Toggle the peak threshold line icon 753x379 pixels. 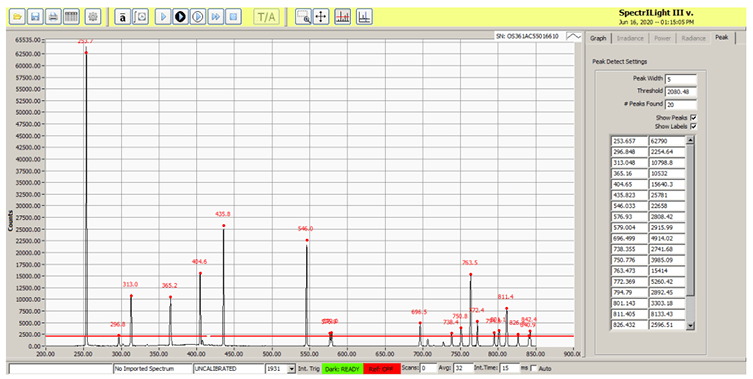342,17
